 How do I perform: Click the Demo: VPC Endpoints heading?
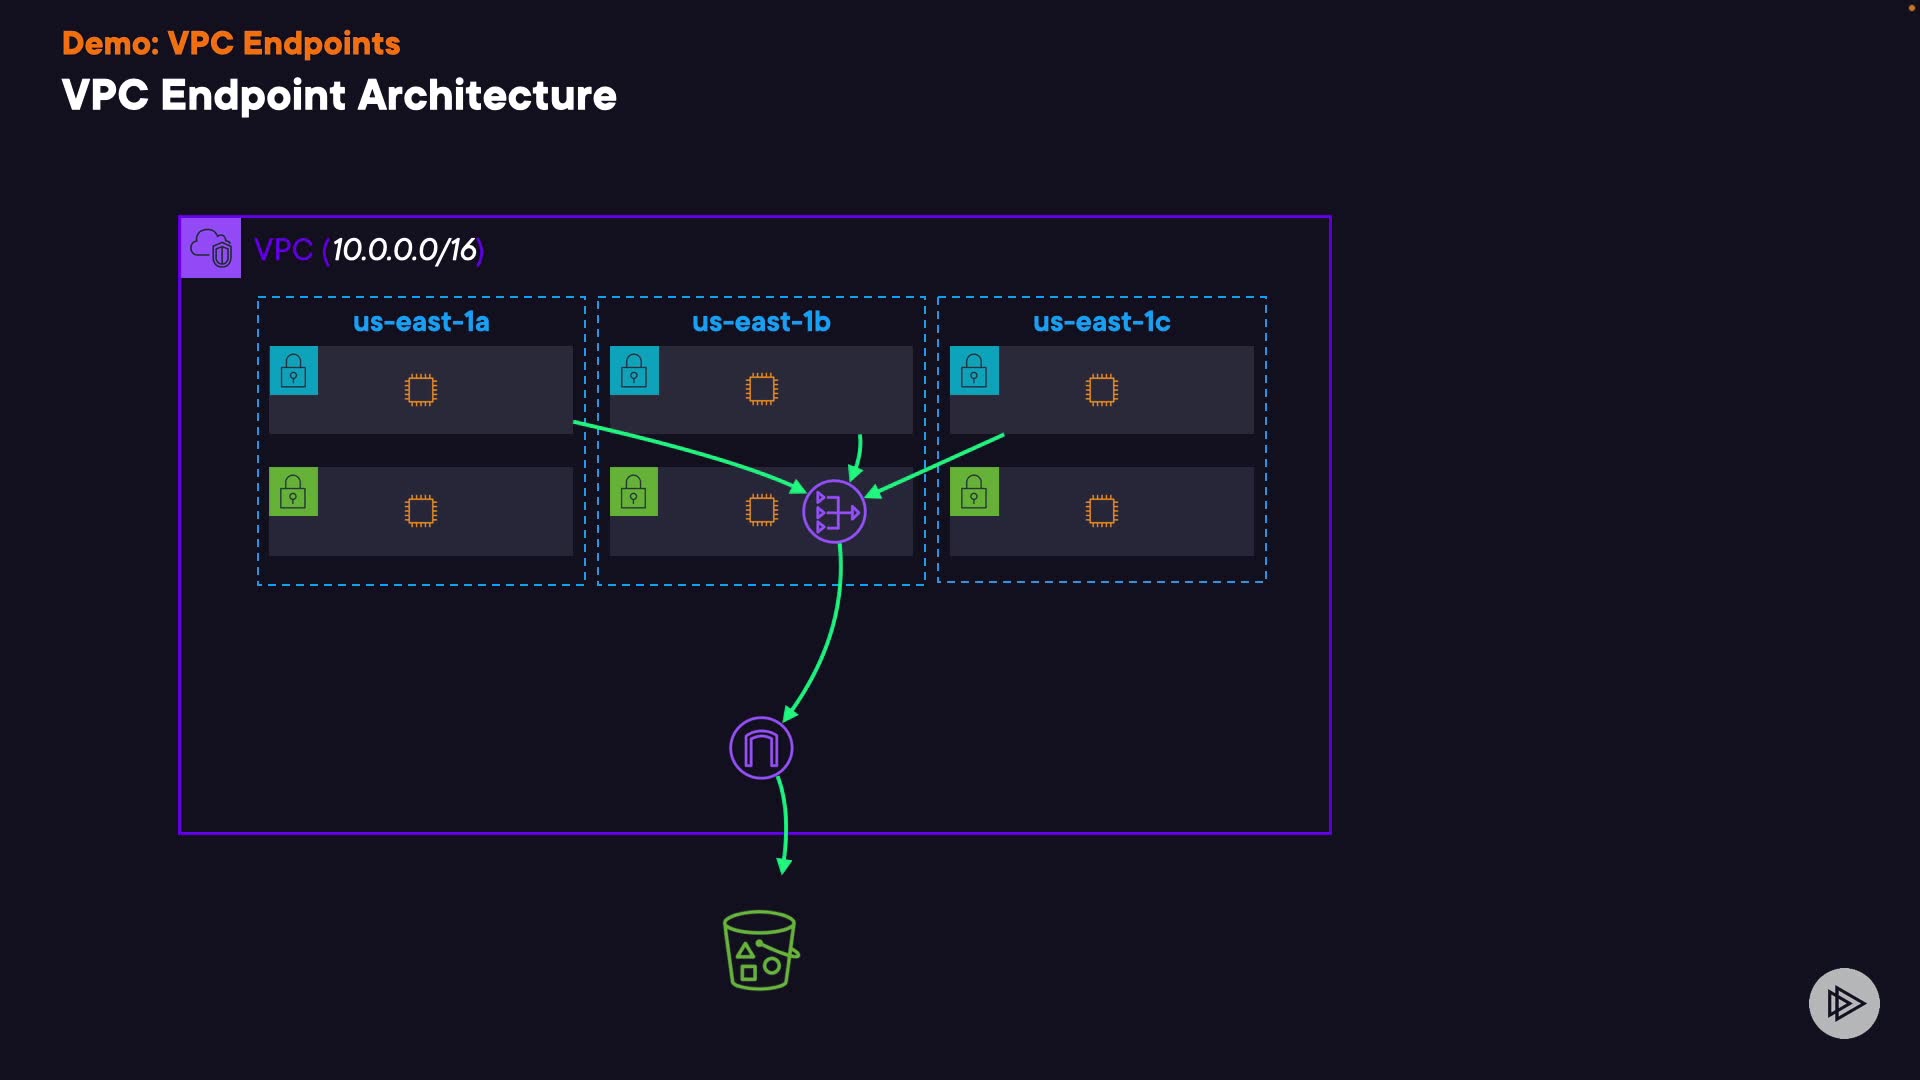(231, 43)
